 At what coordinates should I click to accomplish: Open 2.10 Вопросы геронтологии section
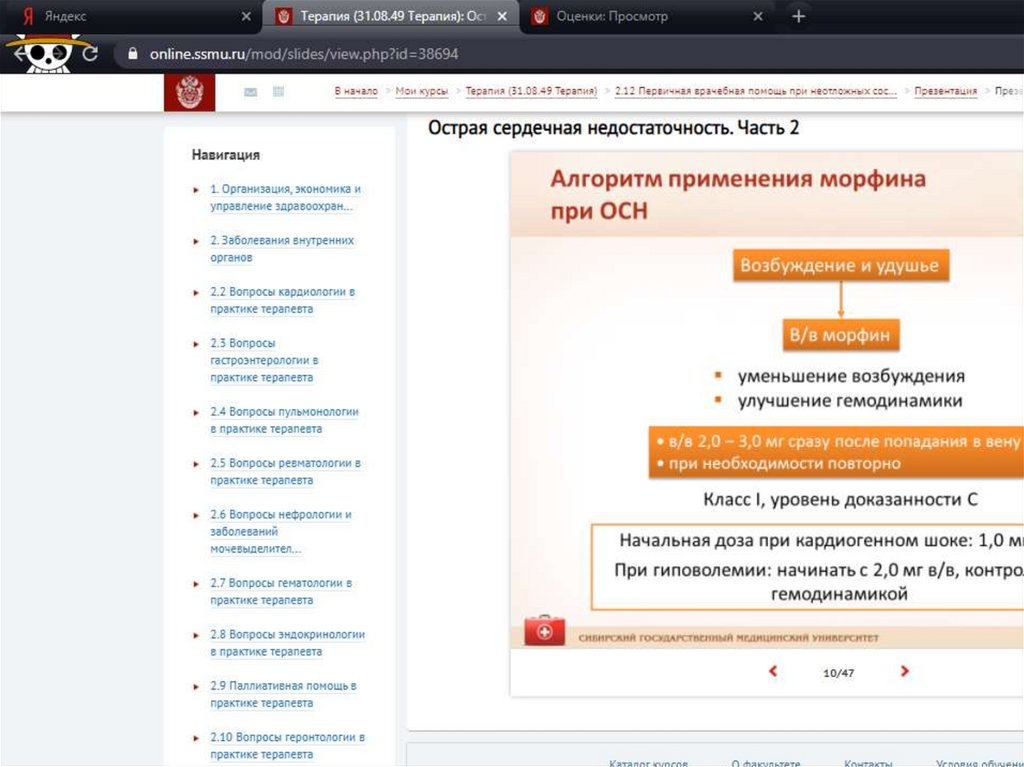tap(287, 745)
